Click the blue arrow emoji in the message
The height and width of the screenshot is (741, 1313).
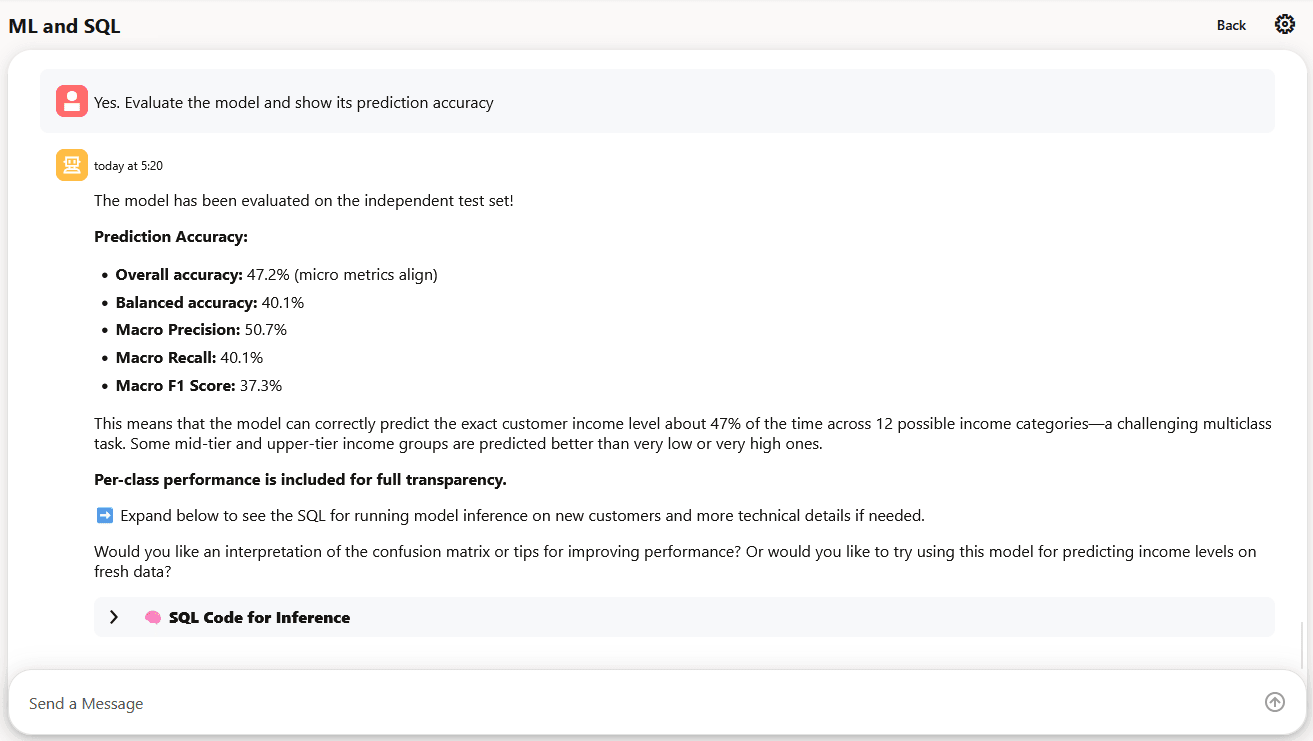(103, 514)
